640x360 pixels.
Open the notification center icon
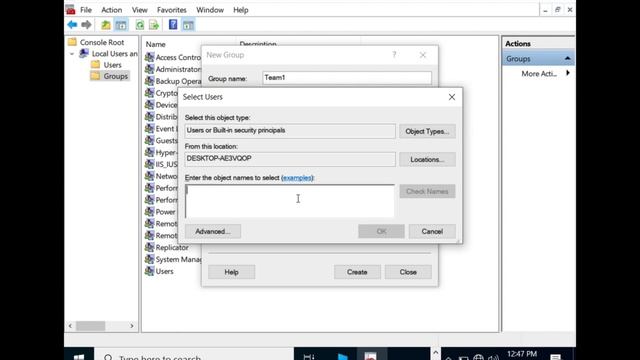(x=555, y=357)
